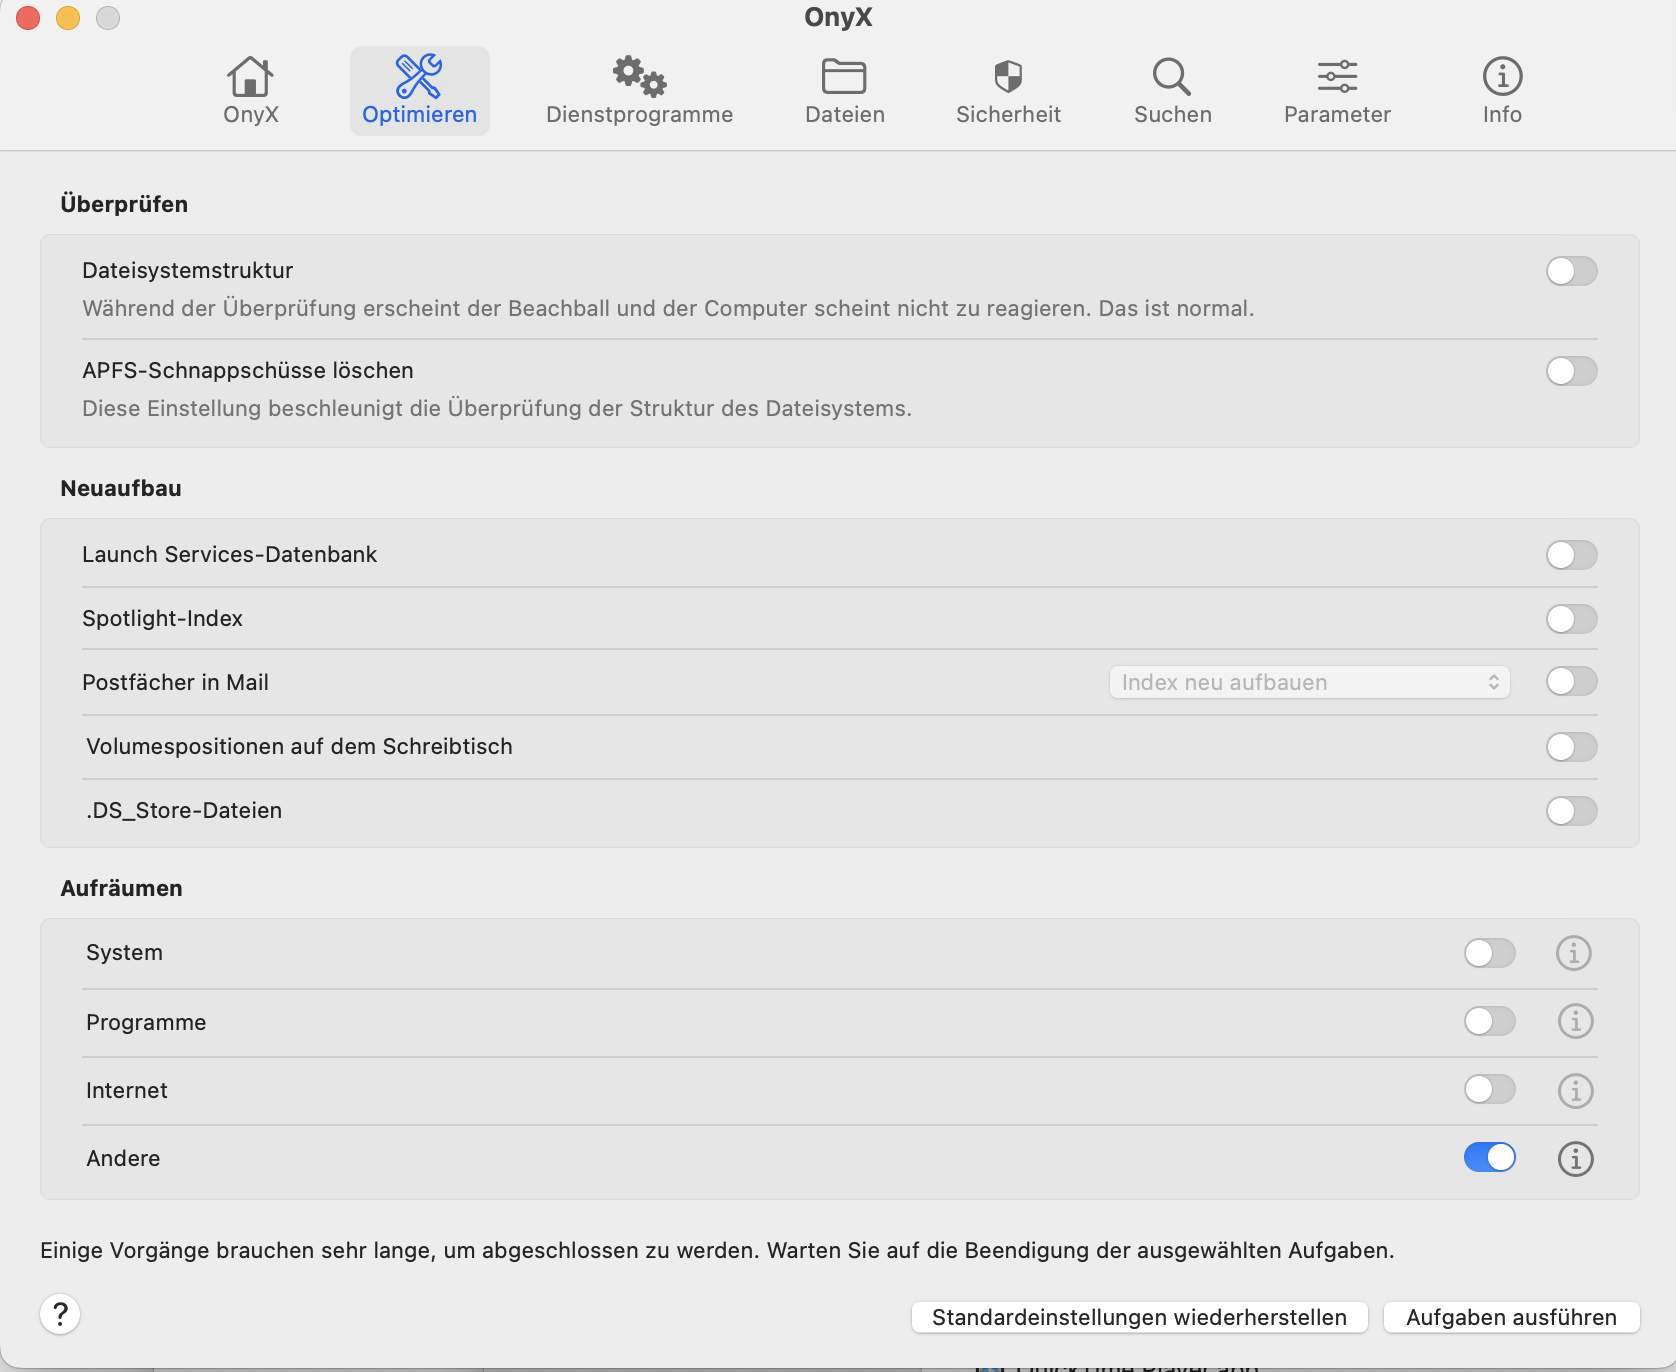The height and width of the screenshot is (1372, 1676).
Task: Toggle the Postfächer in Mail switch
Action: click(1572, 682)
